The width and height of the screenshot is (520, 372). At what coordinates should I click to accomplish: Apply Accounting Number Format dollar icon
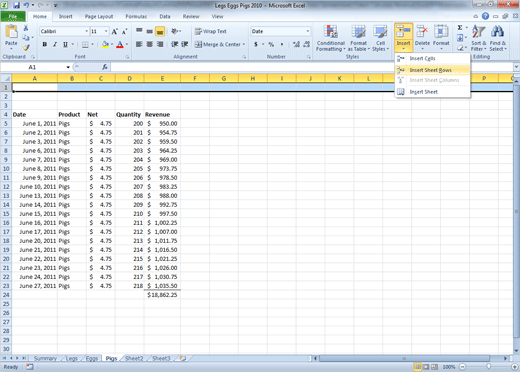[256, 44]
